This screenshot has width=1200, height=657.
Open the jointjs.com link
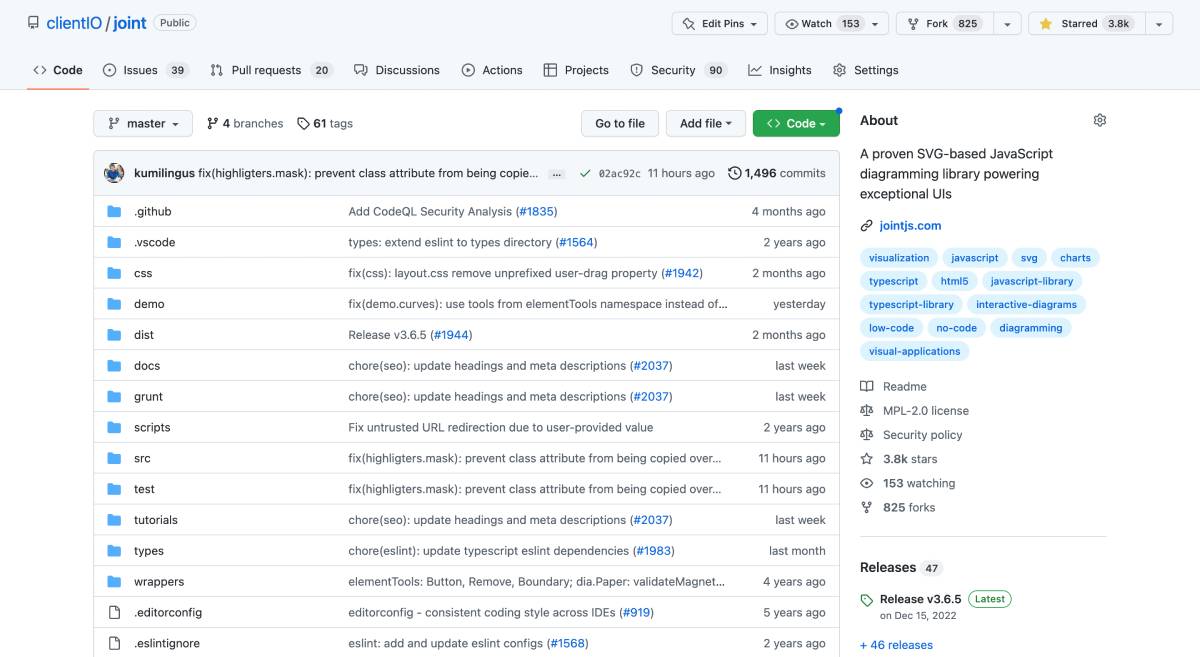[910, 225]
